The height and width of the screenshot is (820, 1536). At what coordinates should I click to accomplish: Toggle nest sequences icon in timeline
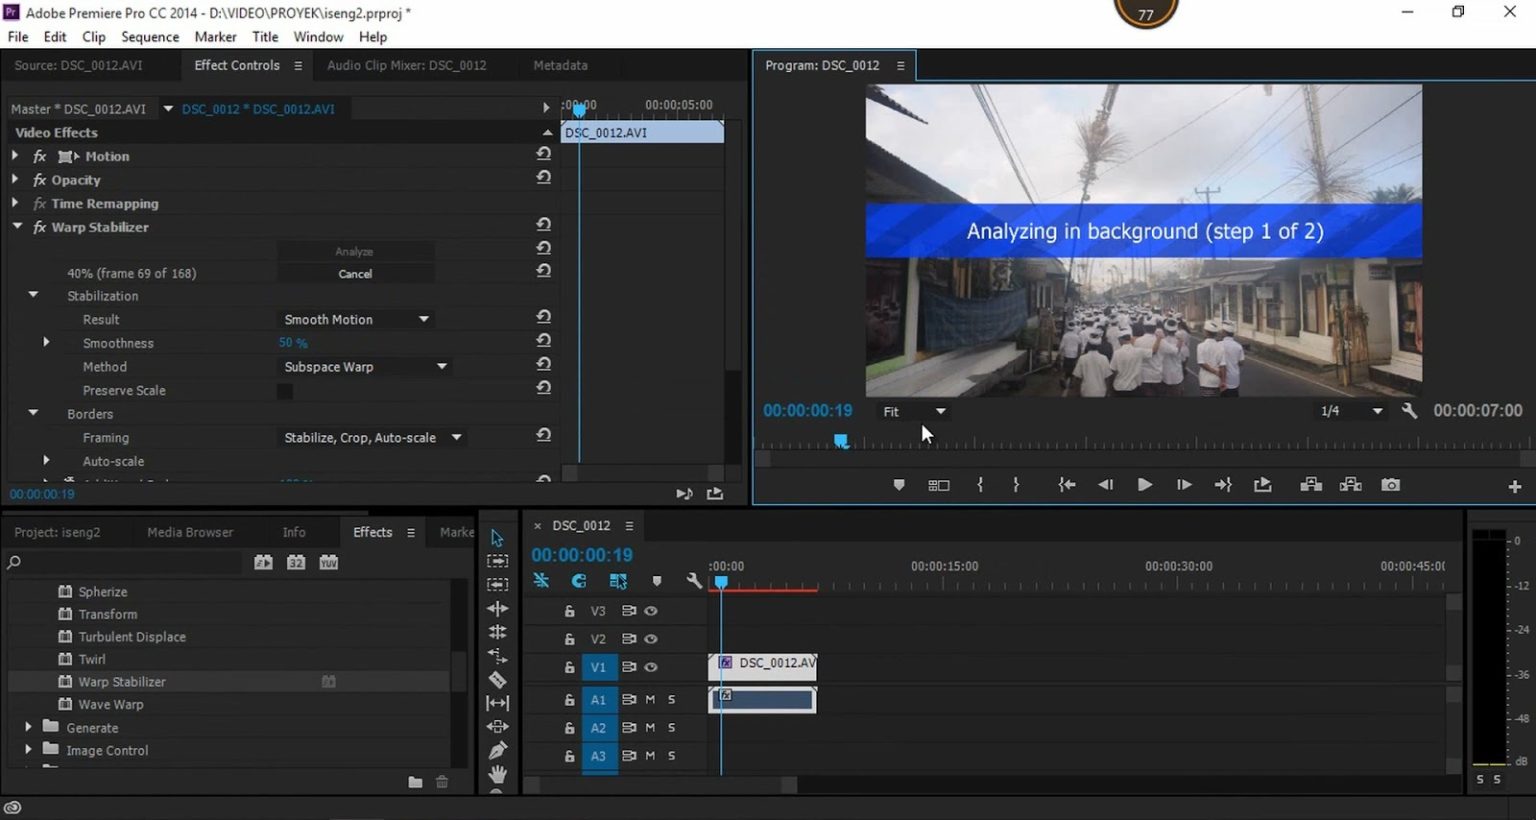click(541, 581)
